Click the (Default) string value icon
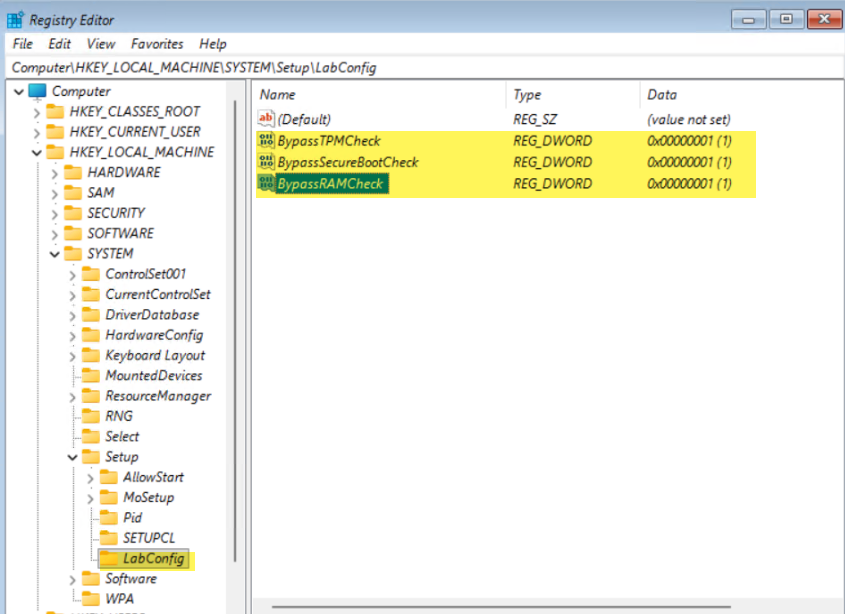 click(266, 120)
